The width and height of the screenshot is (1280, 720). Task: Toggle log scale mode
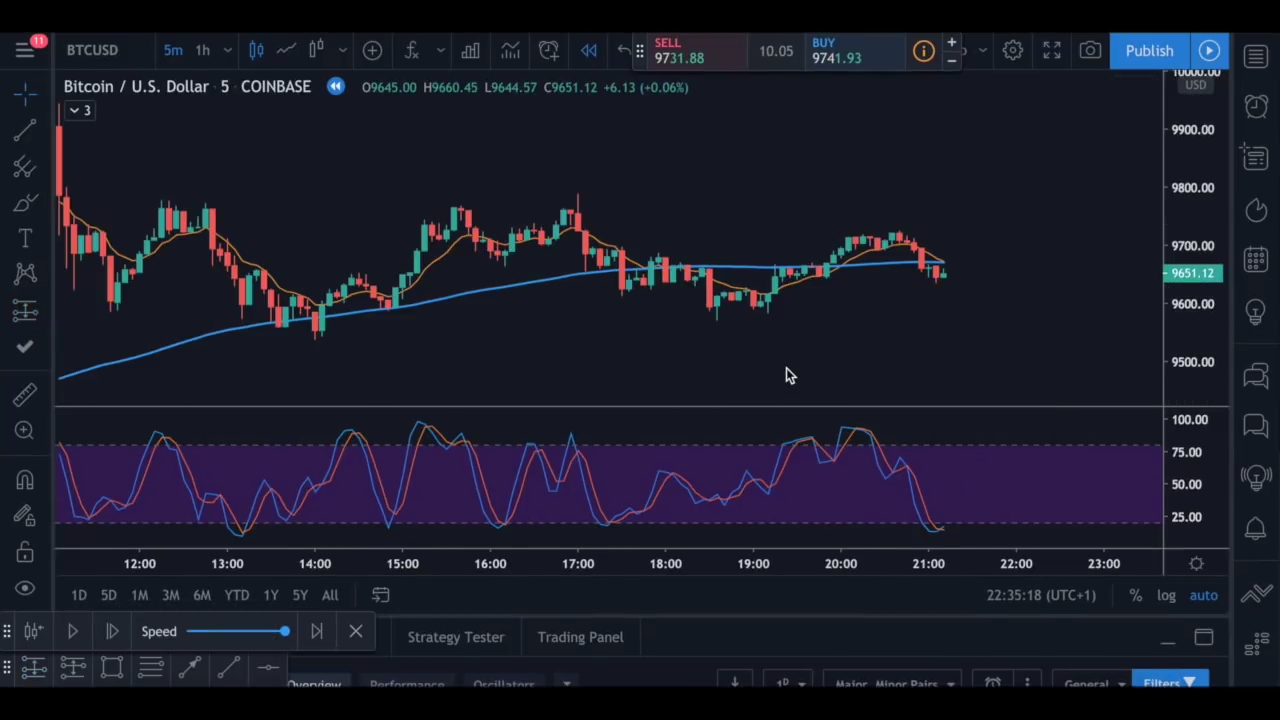click(1166, 595)
